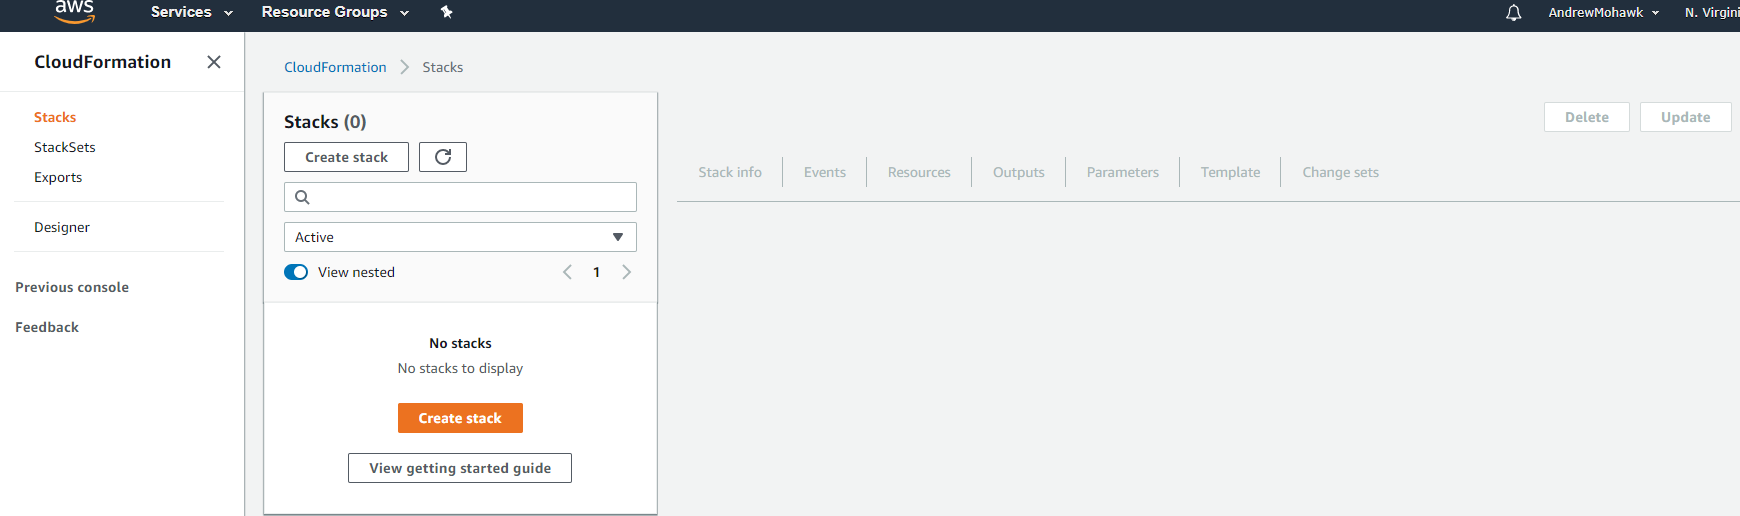Click the No stacks to display message
Screen dimensions: 1740x516
460,368
